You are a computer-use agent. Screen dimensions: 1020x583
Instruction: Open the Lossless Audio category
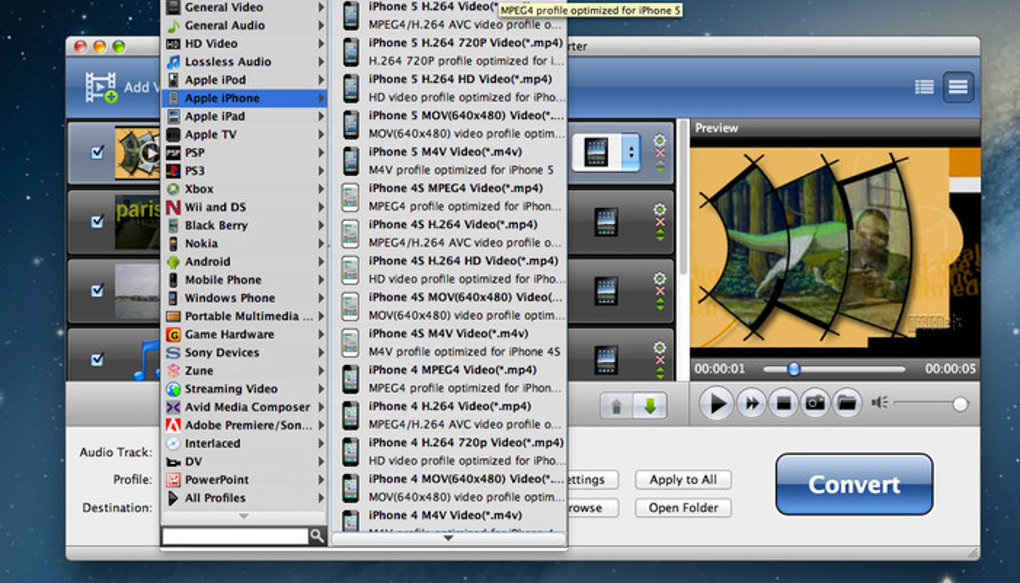(x=245, y=62)
